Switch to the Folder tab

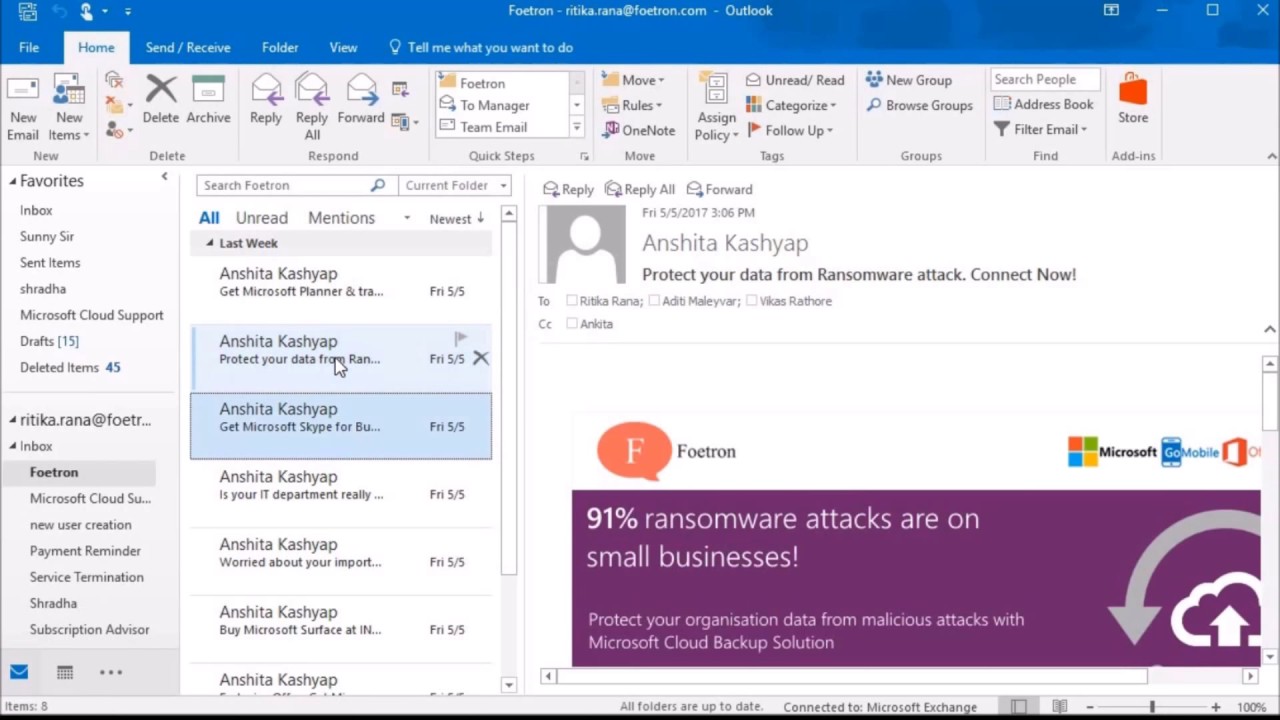tap(280, 47)
